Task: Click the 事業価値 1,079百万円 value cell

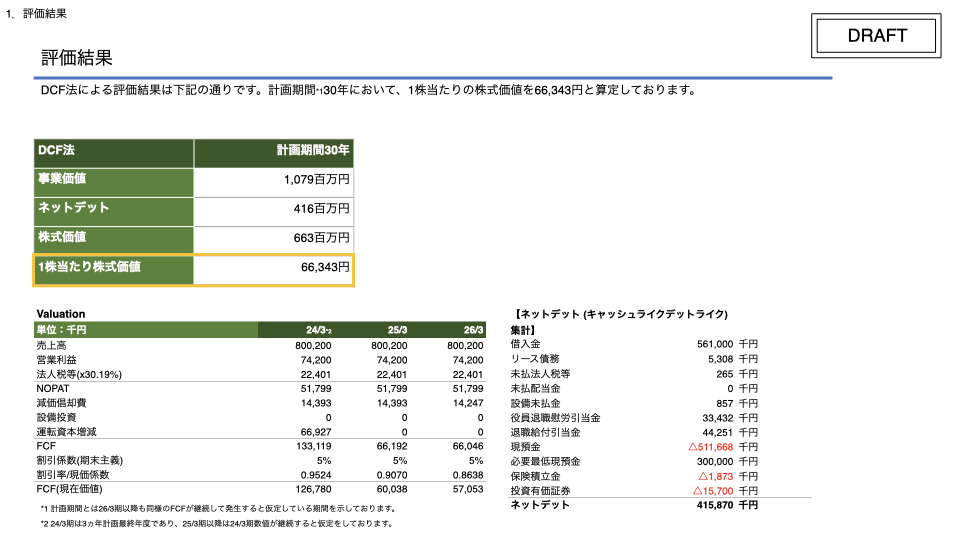Action: click(x=274, y=182)
